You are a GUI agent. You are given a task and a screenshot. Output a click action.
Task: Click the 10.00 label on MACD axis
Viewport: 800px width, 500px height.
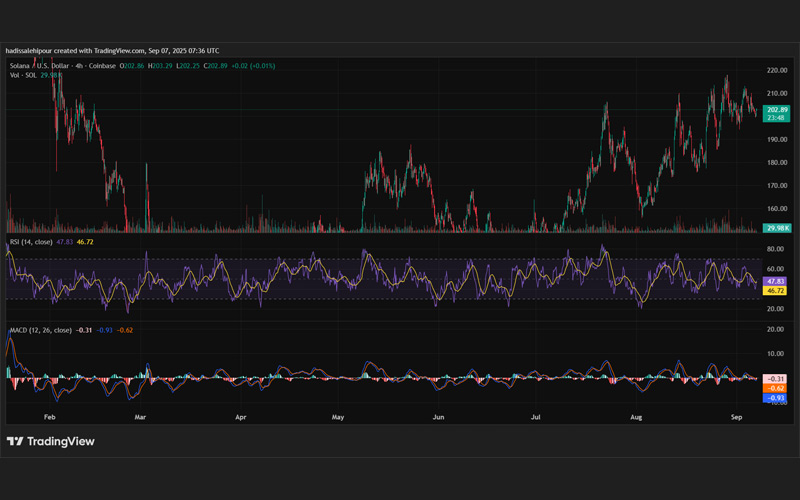pos(776,354)
